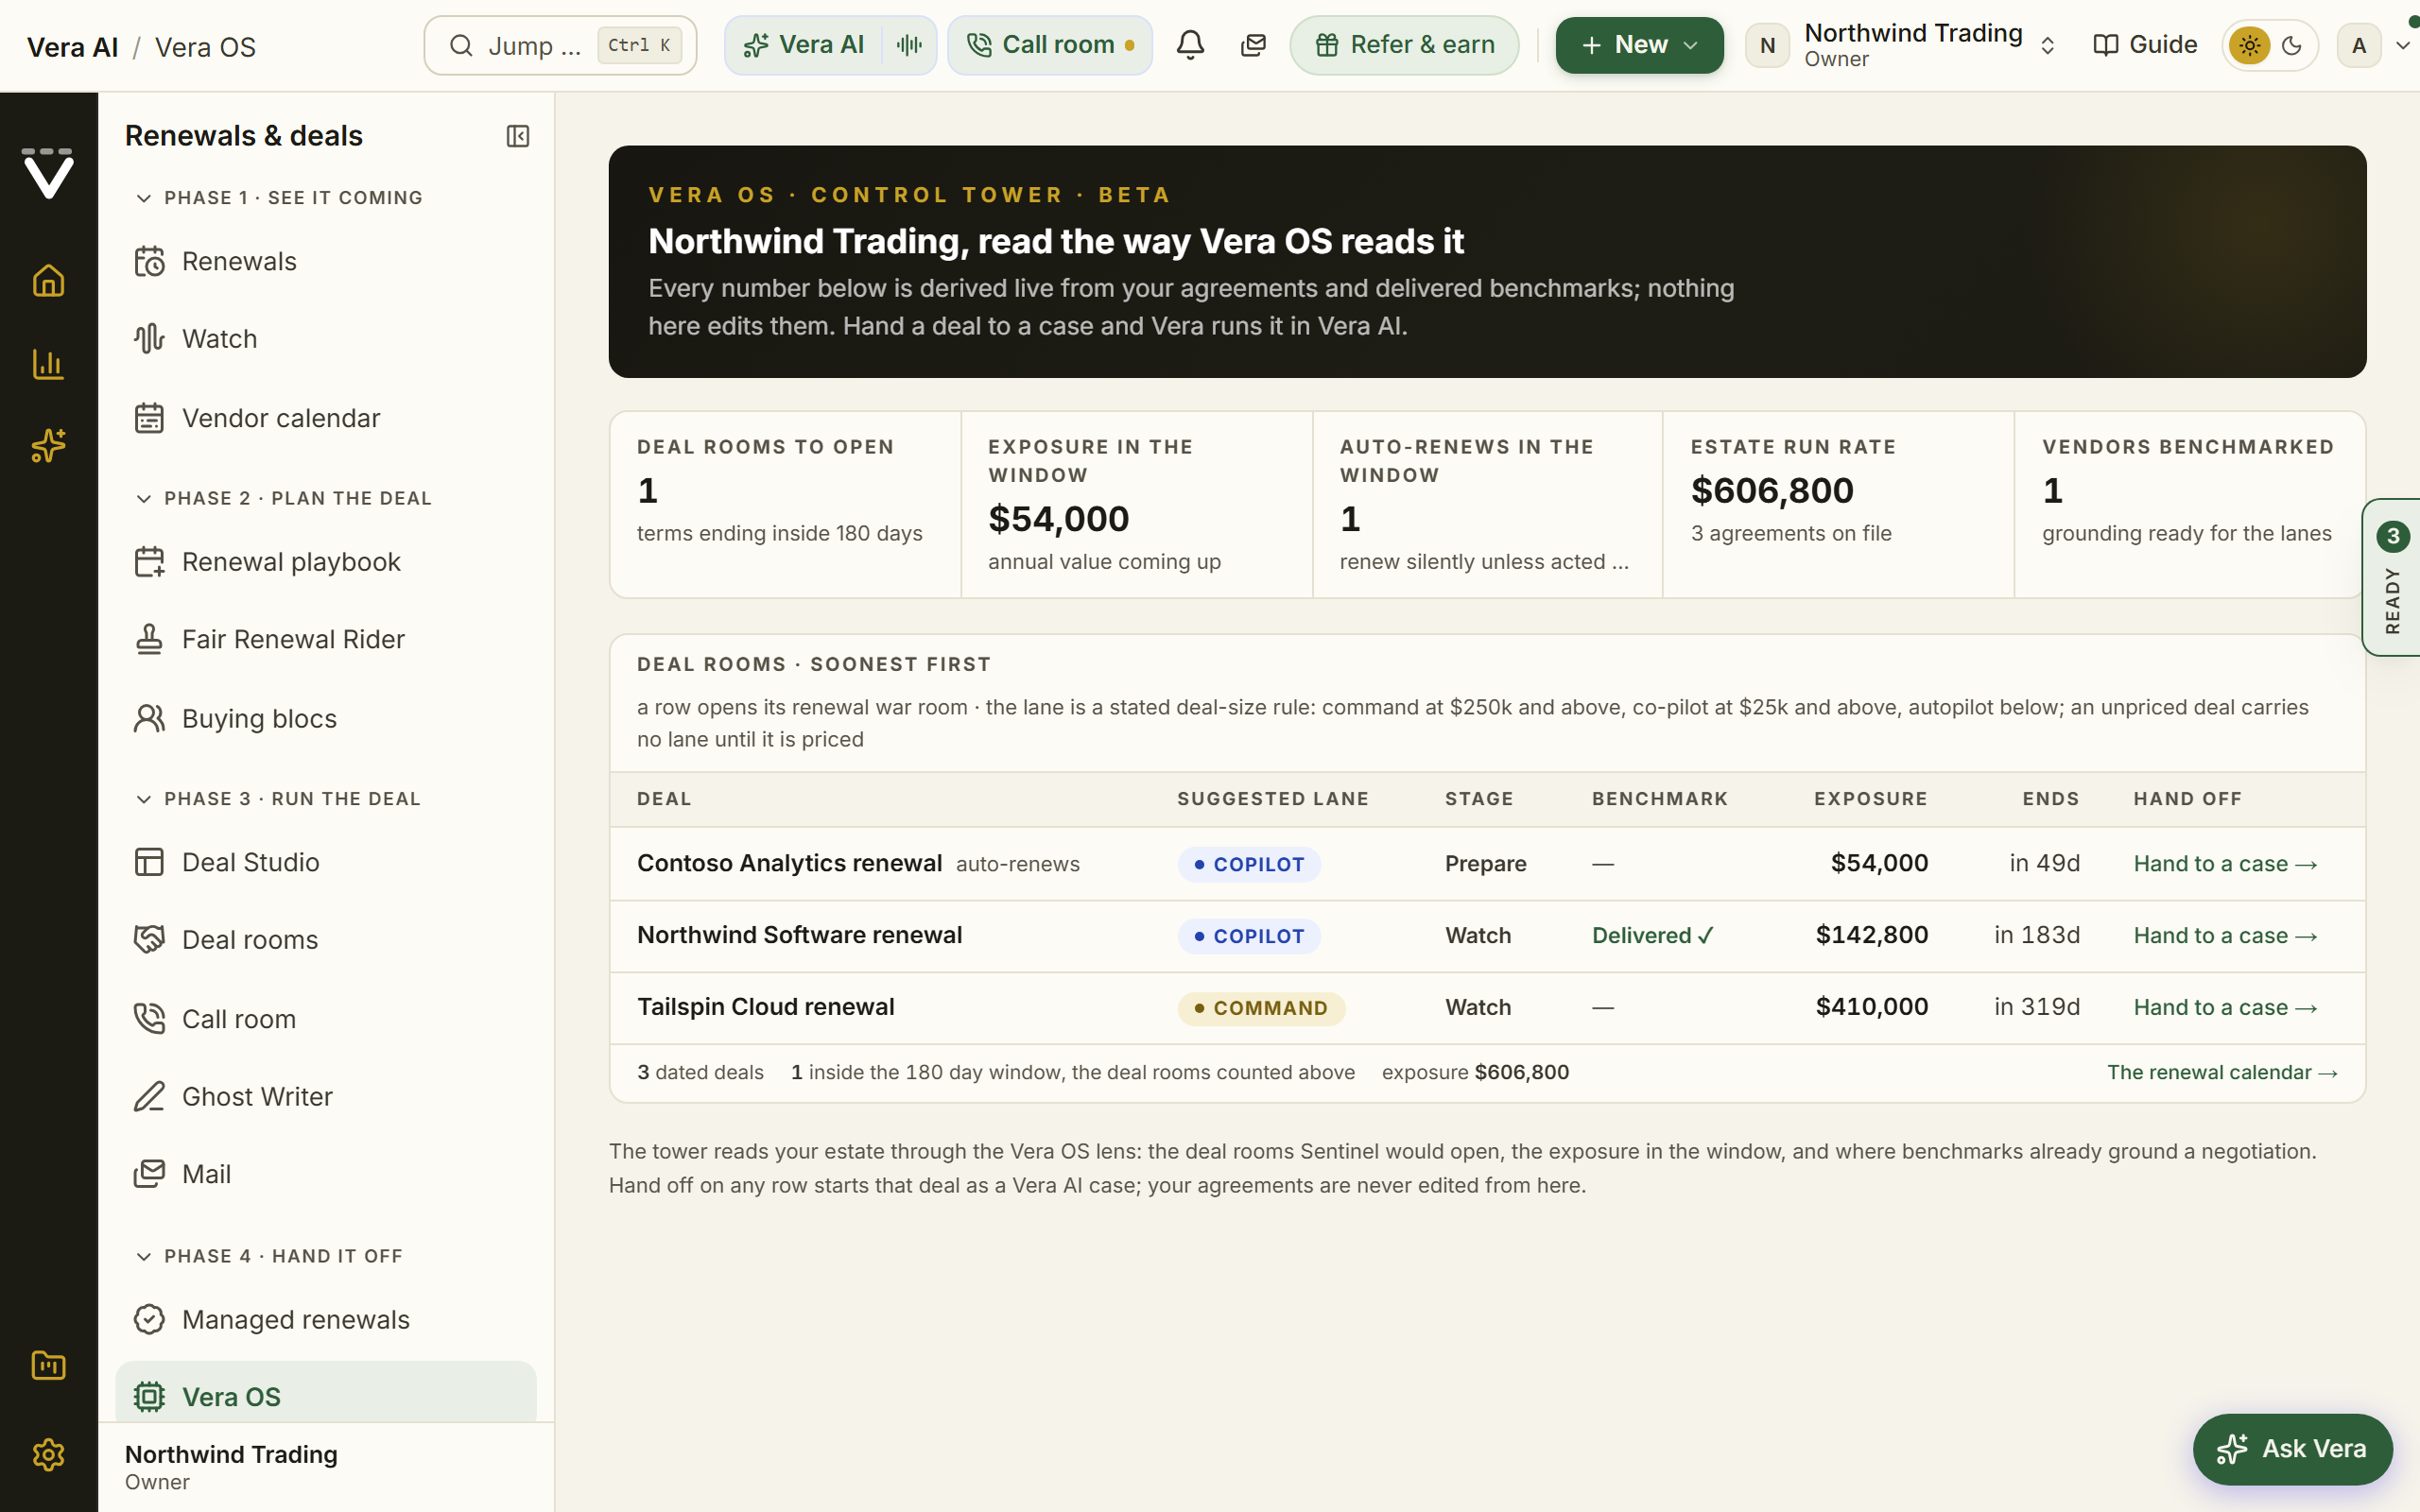Open The renewal calendar link
2420x1512 pixels.
click(x=2222, y=1072)
